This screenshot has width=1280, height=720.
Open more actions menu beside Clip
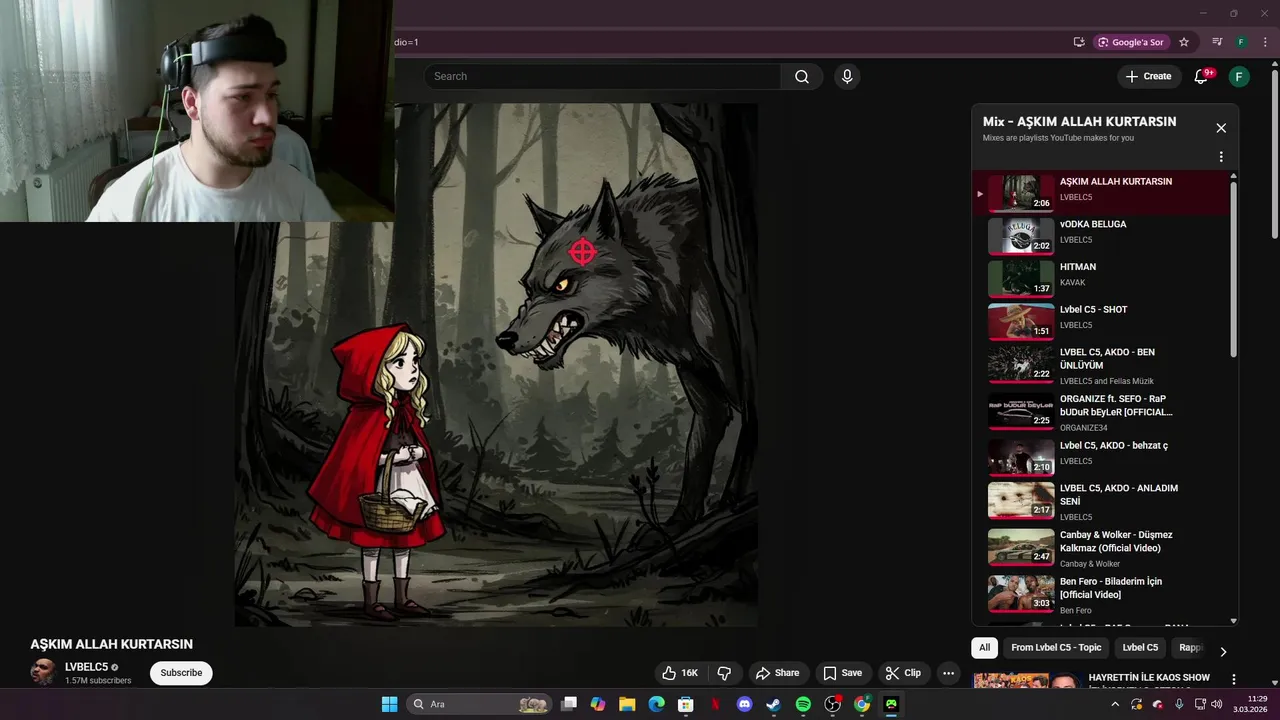949,673
